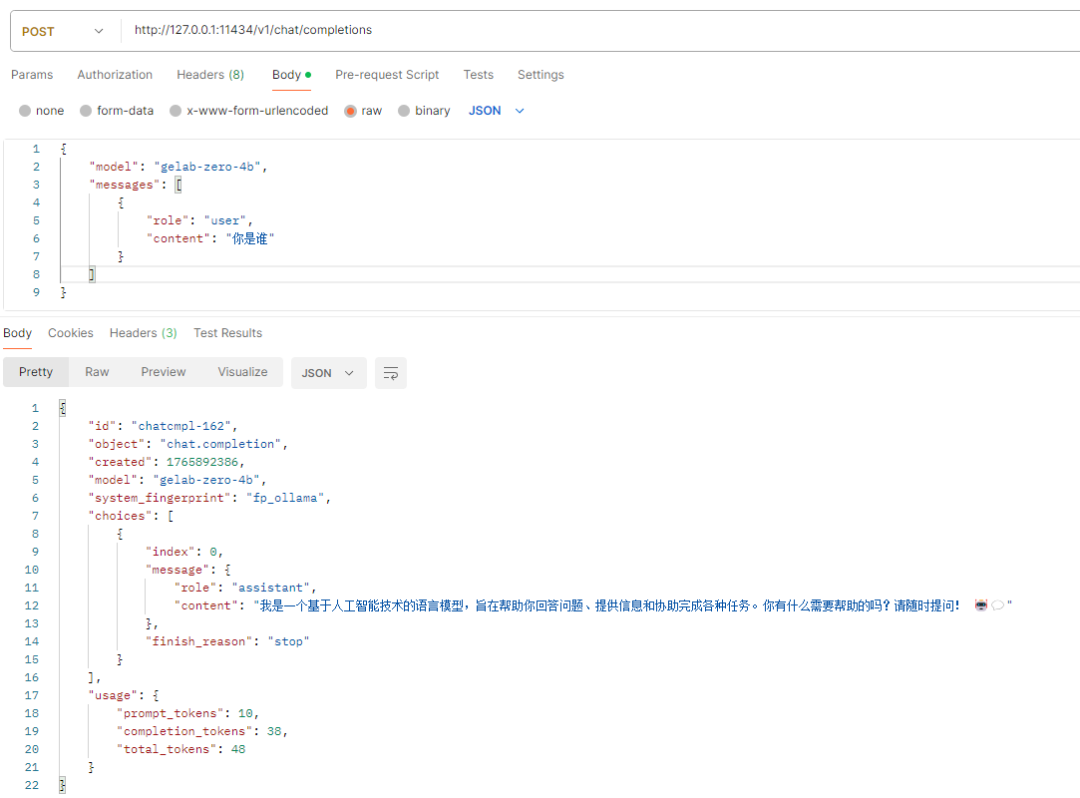The image size is (1080, 798).
Task: Open the response JSON format dropdown
Action: coord(328,373)
